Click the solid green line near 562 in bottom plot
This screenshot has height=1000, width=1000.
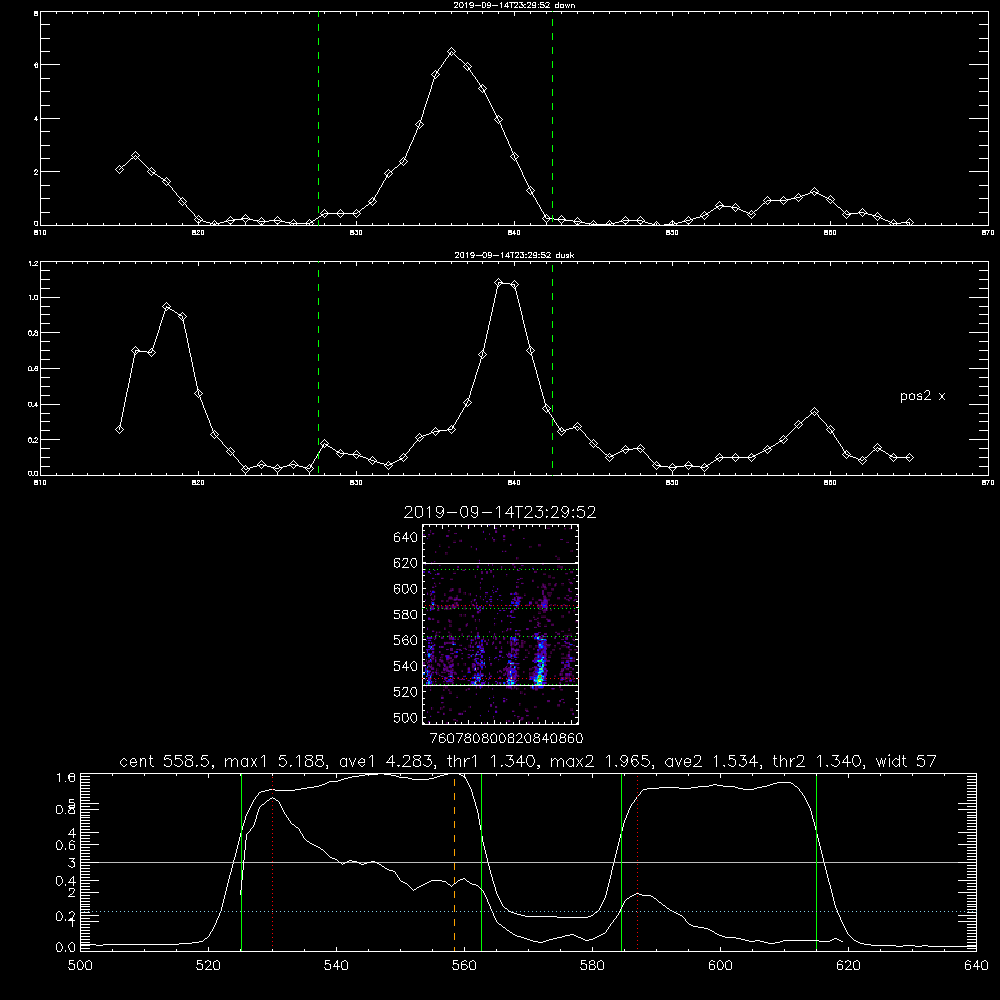(482, 862)
